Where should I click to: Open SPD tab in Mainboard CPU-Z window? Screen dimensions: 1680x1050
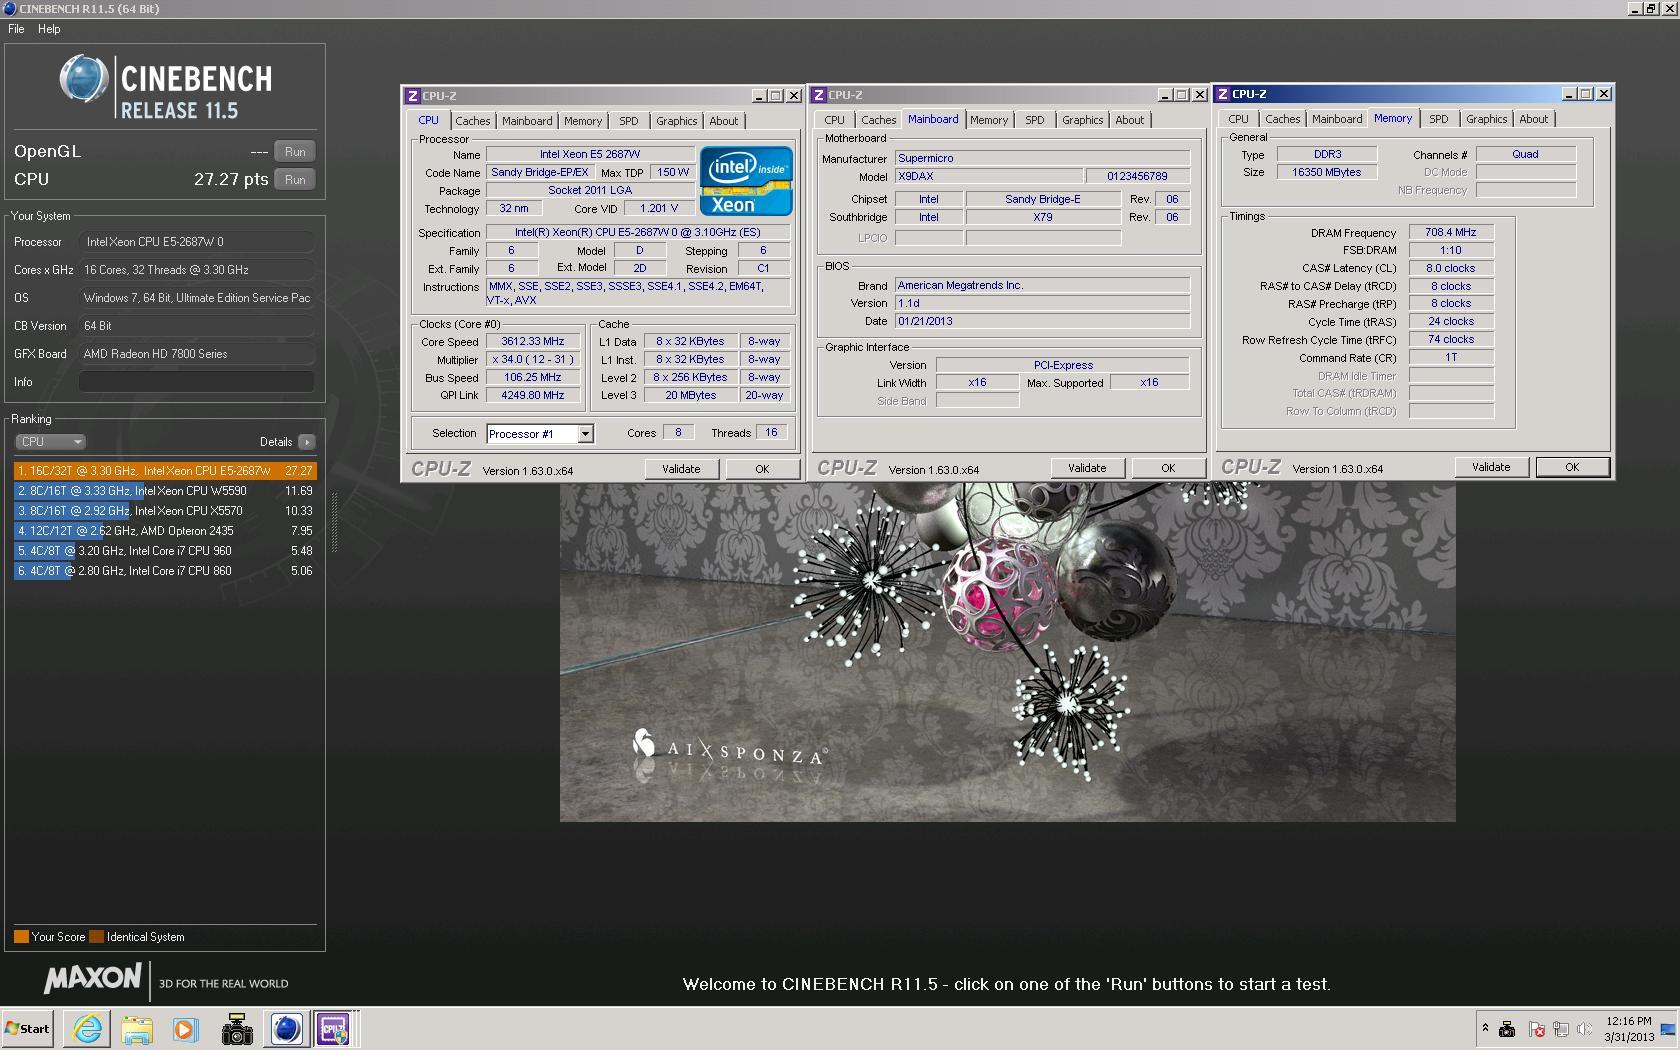1034,120
